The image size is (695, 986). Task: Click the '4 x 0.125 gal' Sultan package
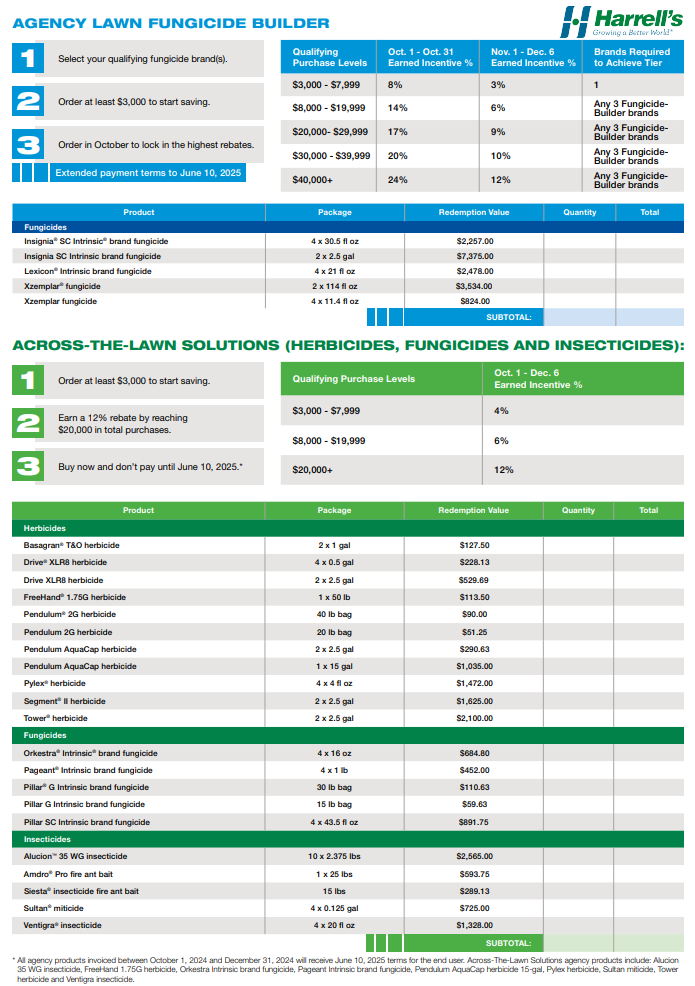point(335,908)
